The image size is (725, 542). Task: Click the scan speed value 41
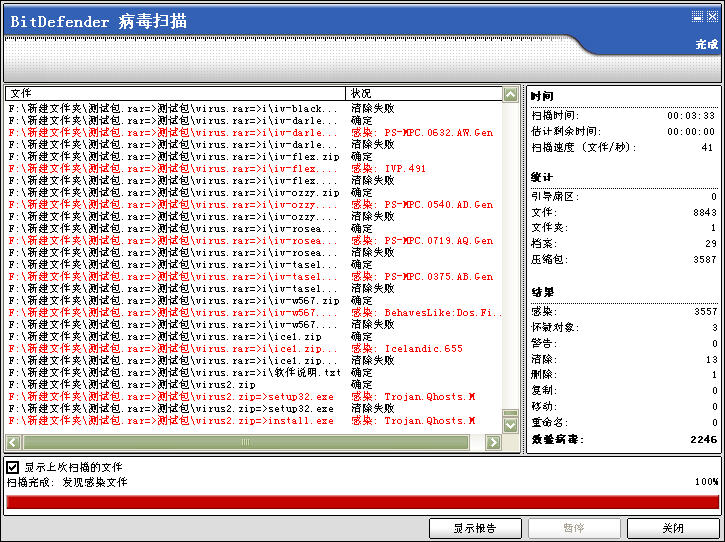click(707, 148)
